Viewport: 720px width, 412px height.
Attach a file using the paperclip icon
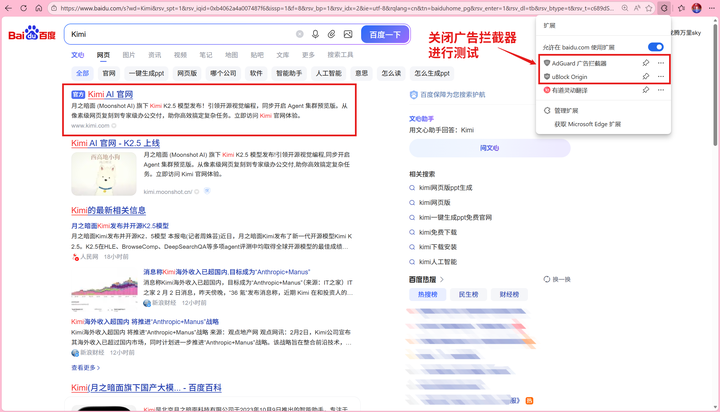pos(332,34)
